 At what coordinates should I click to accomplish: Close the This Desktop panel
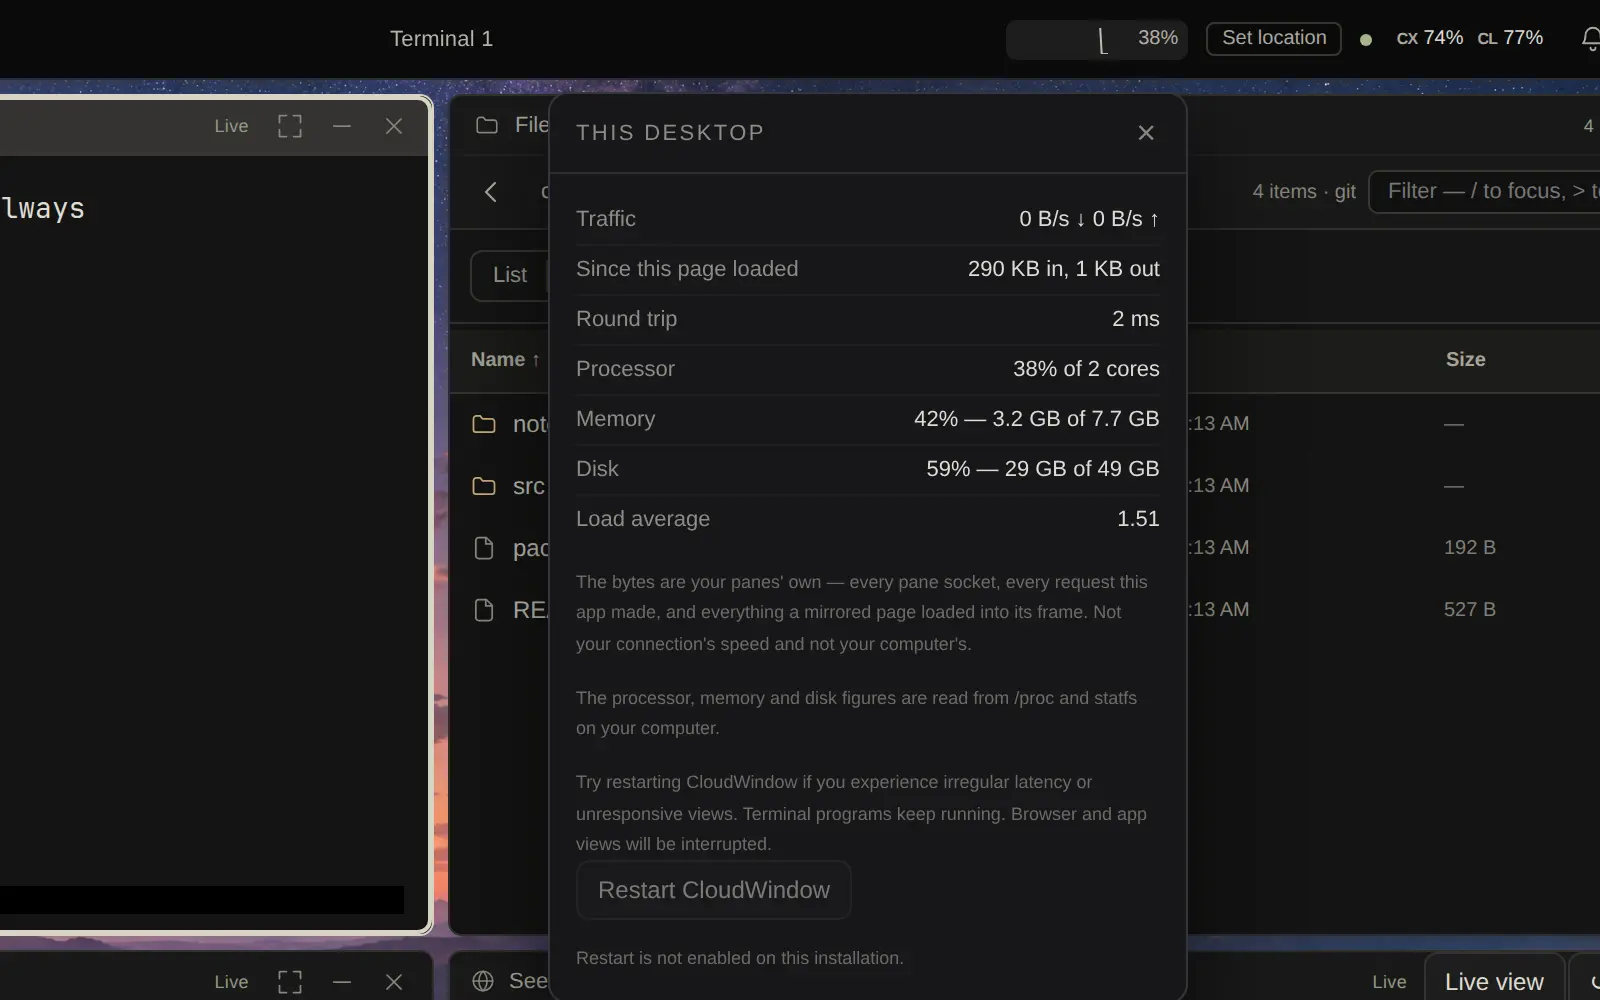tap(1146, 133)
